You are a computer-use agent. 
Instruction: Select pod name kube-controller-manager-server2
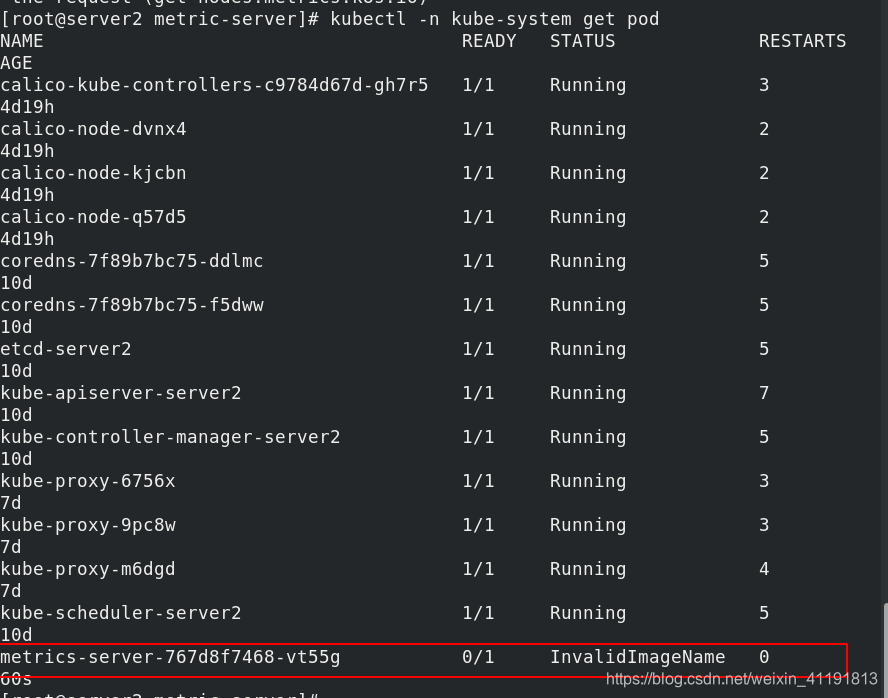[170, 438]
